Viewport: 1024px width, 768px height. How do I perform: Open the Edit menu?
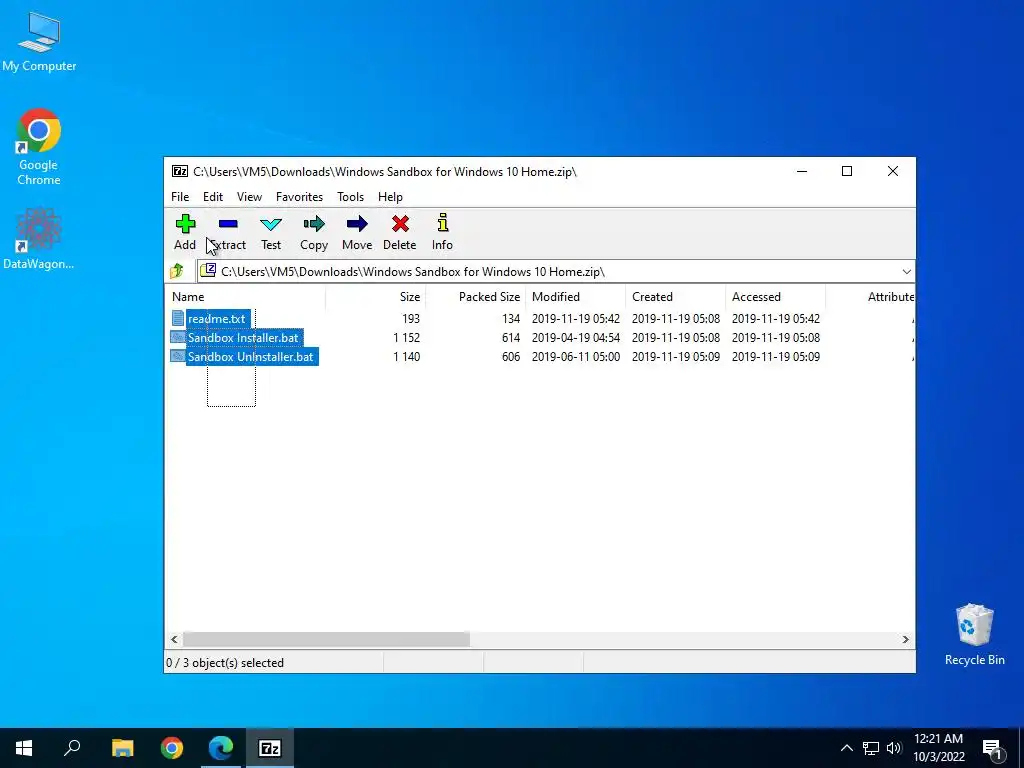coord(213,197)
